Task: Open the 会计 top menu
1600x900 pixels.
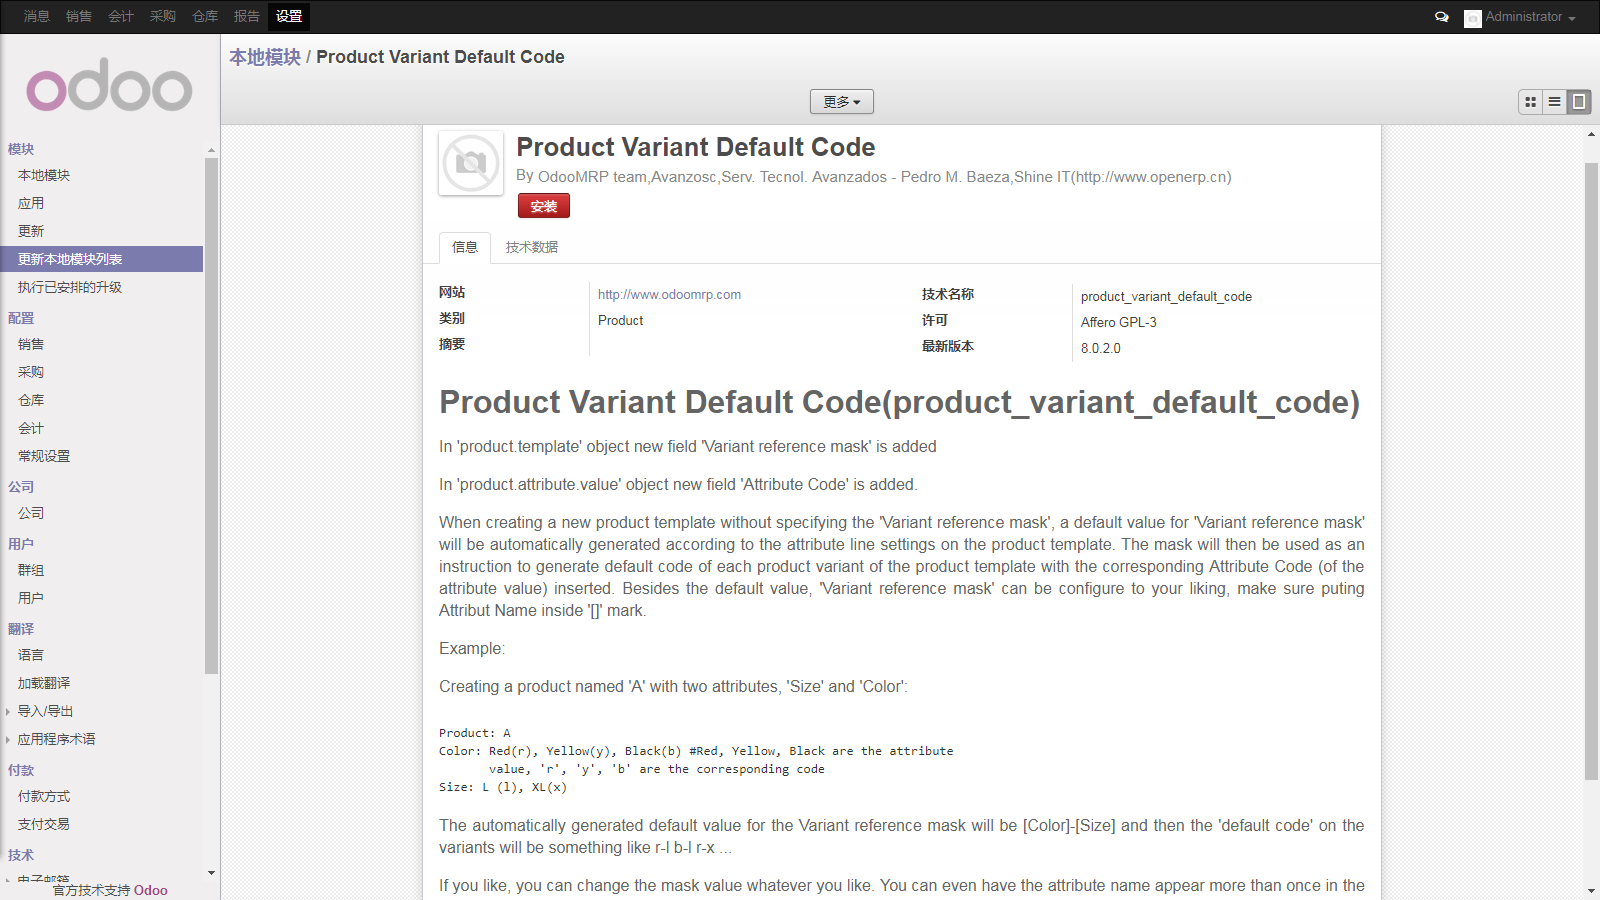Action: (x=121, y=16)
